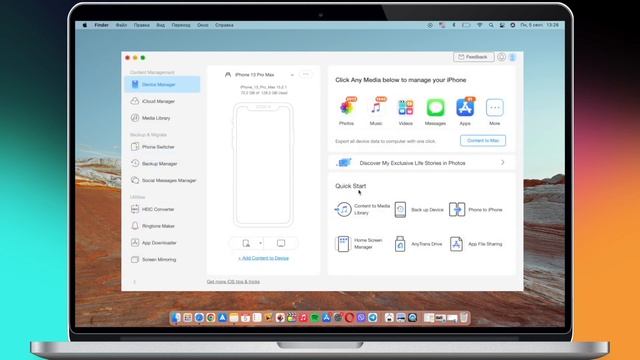This screenshot has height=360, width=640.
Task: Open Apps media category
Action: pyautogui.click(x=465, y=111)
